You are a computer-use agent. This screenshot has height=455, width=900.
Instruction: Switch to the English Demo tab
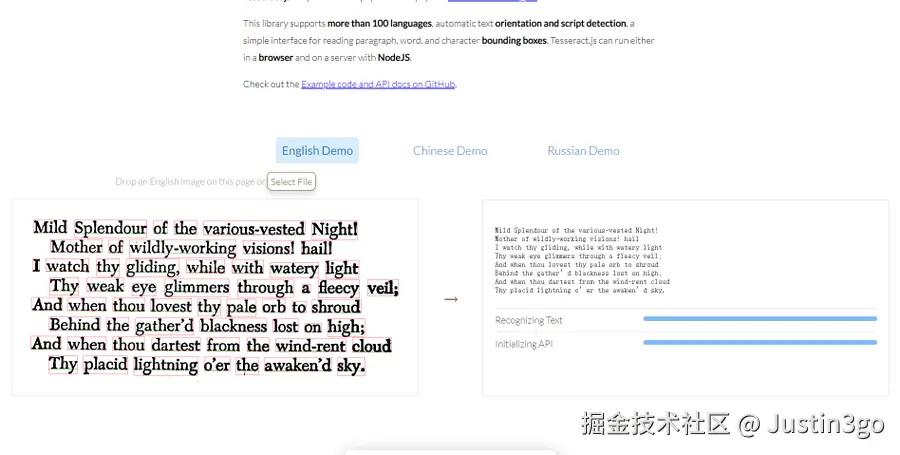click(317, 150)
